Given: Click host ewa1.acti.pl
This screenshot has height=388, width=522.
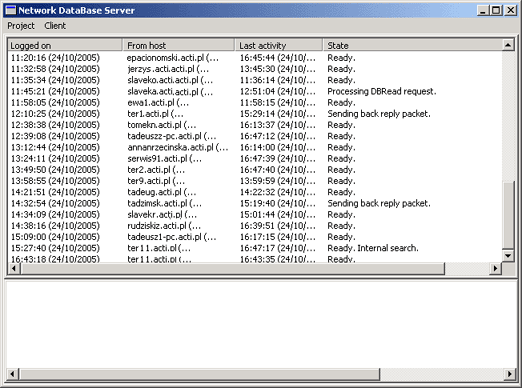Looking at the screenshot, I should click(x=158, y=103).
